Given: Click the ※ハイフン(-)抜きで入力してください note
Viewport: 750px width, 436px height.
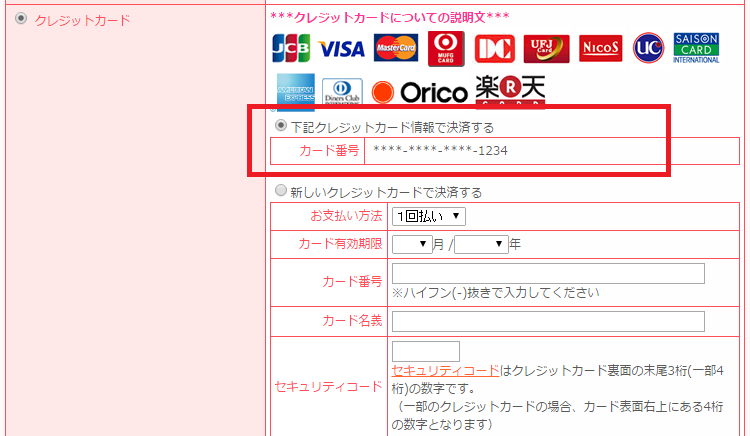Looking at the screenshot, I should click(x=496, y=293).
